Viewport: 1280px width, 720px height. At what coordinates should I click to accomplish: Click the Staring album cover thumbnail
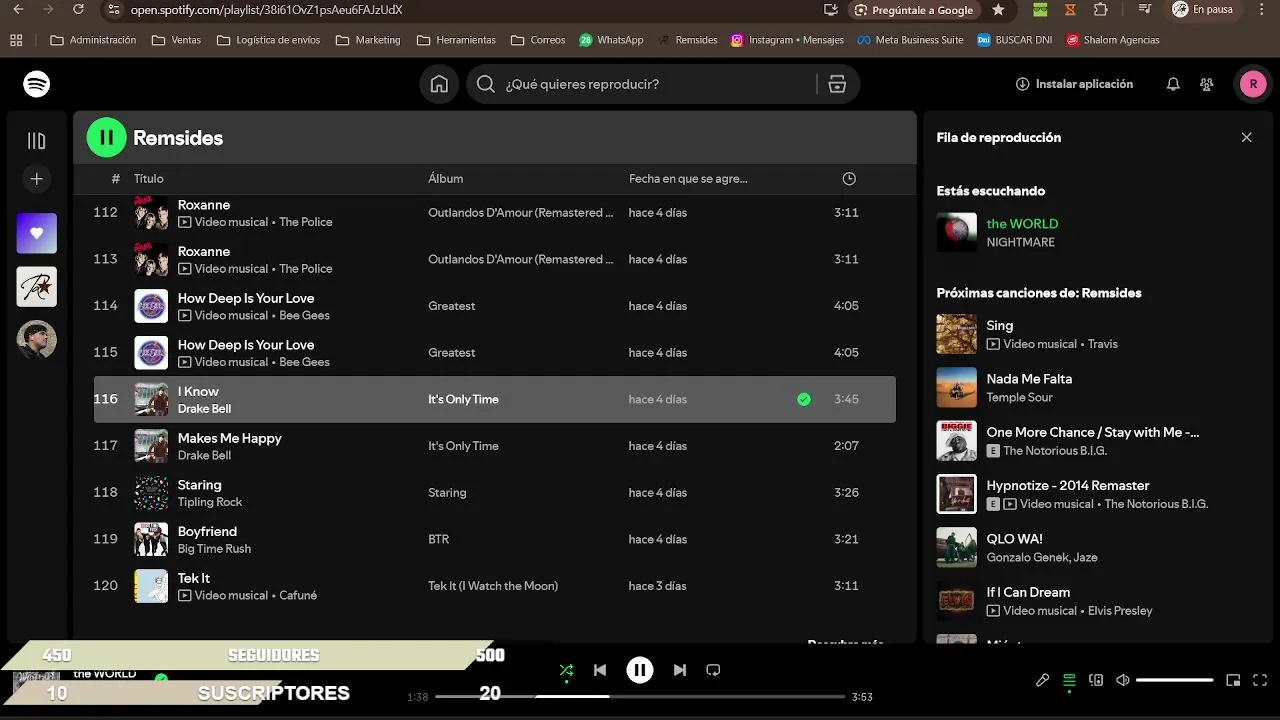[x=151, y=492]
